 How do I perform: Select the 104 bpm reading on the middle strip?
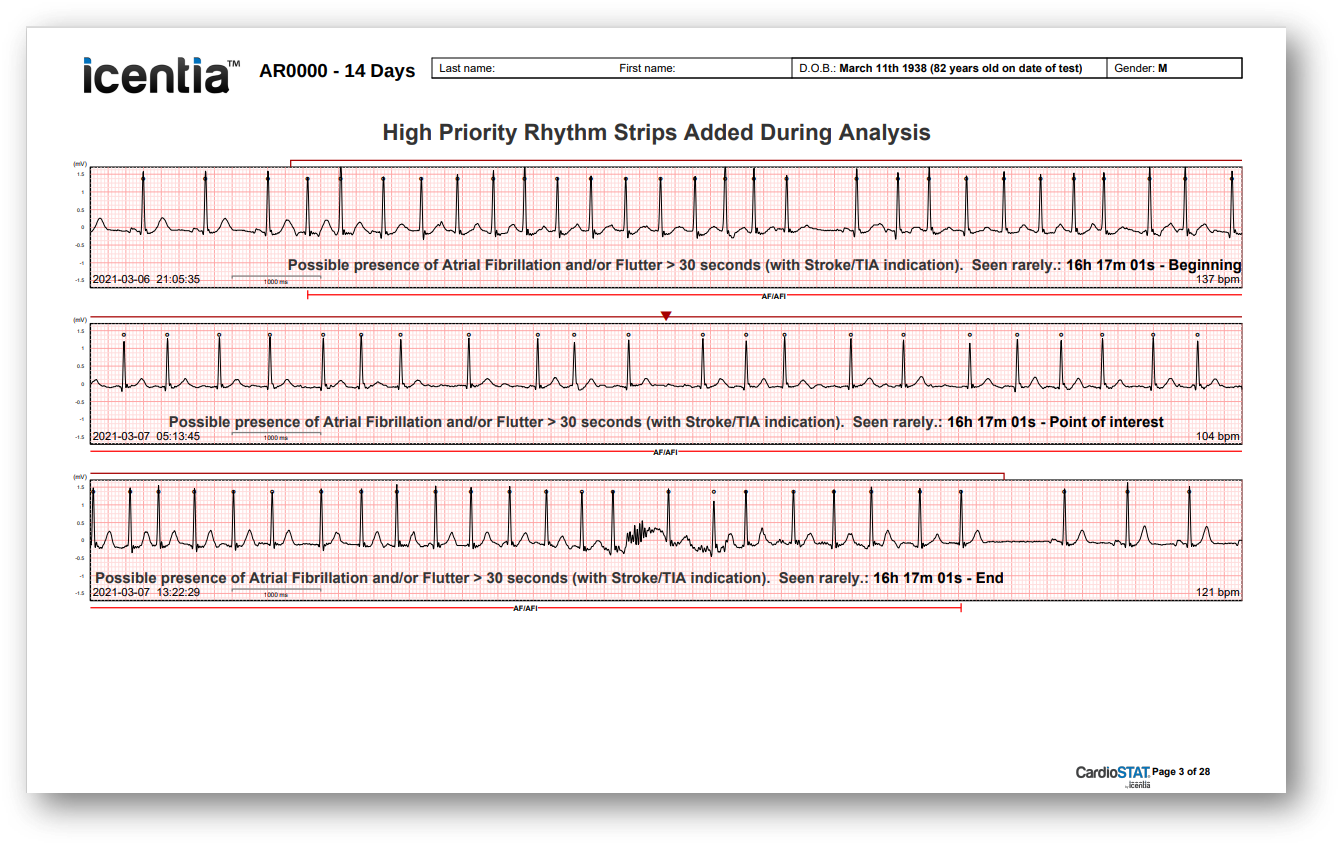[1218, 436]
